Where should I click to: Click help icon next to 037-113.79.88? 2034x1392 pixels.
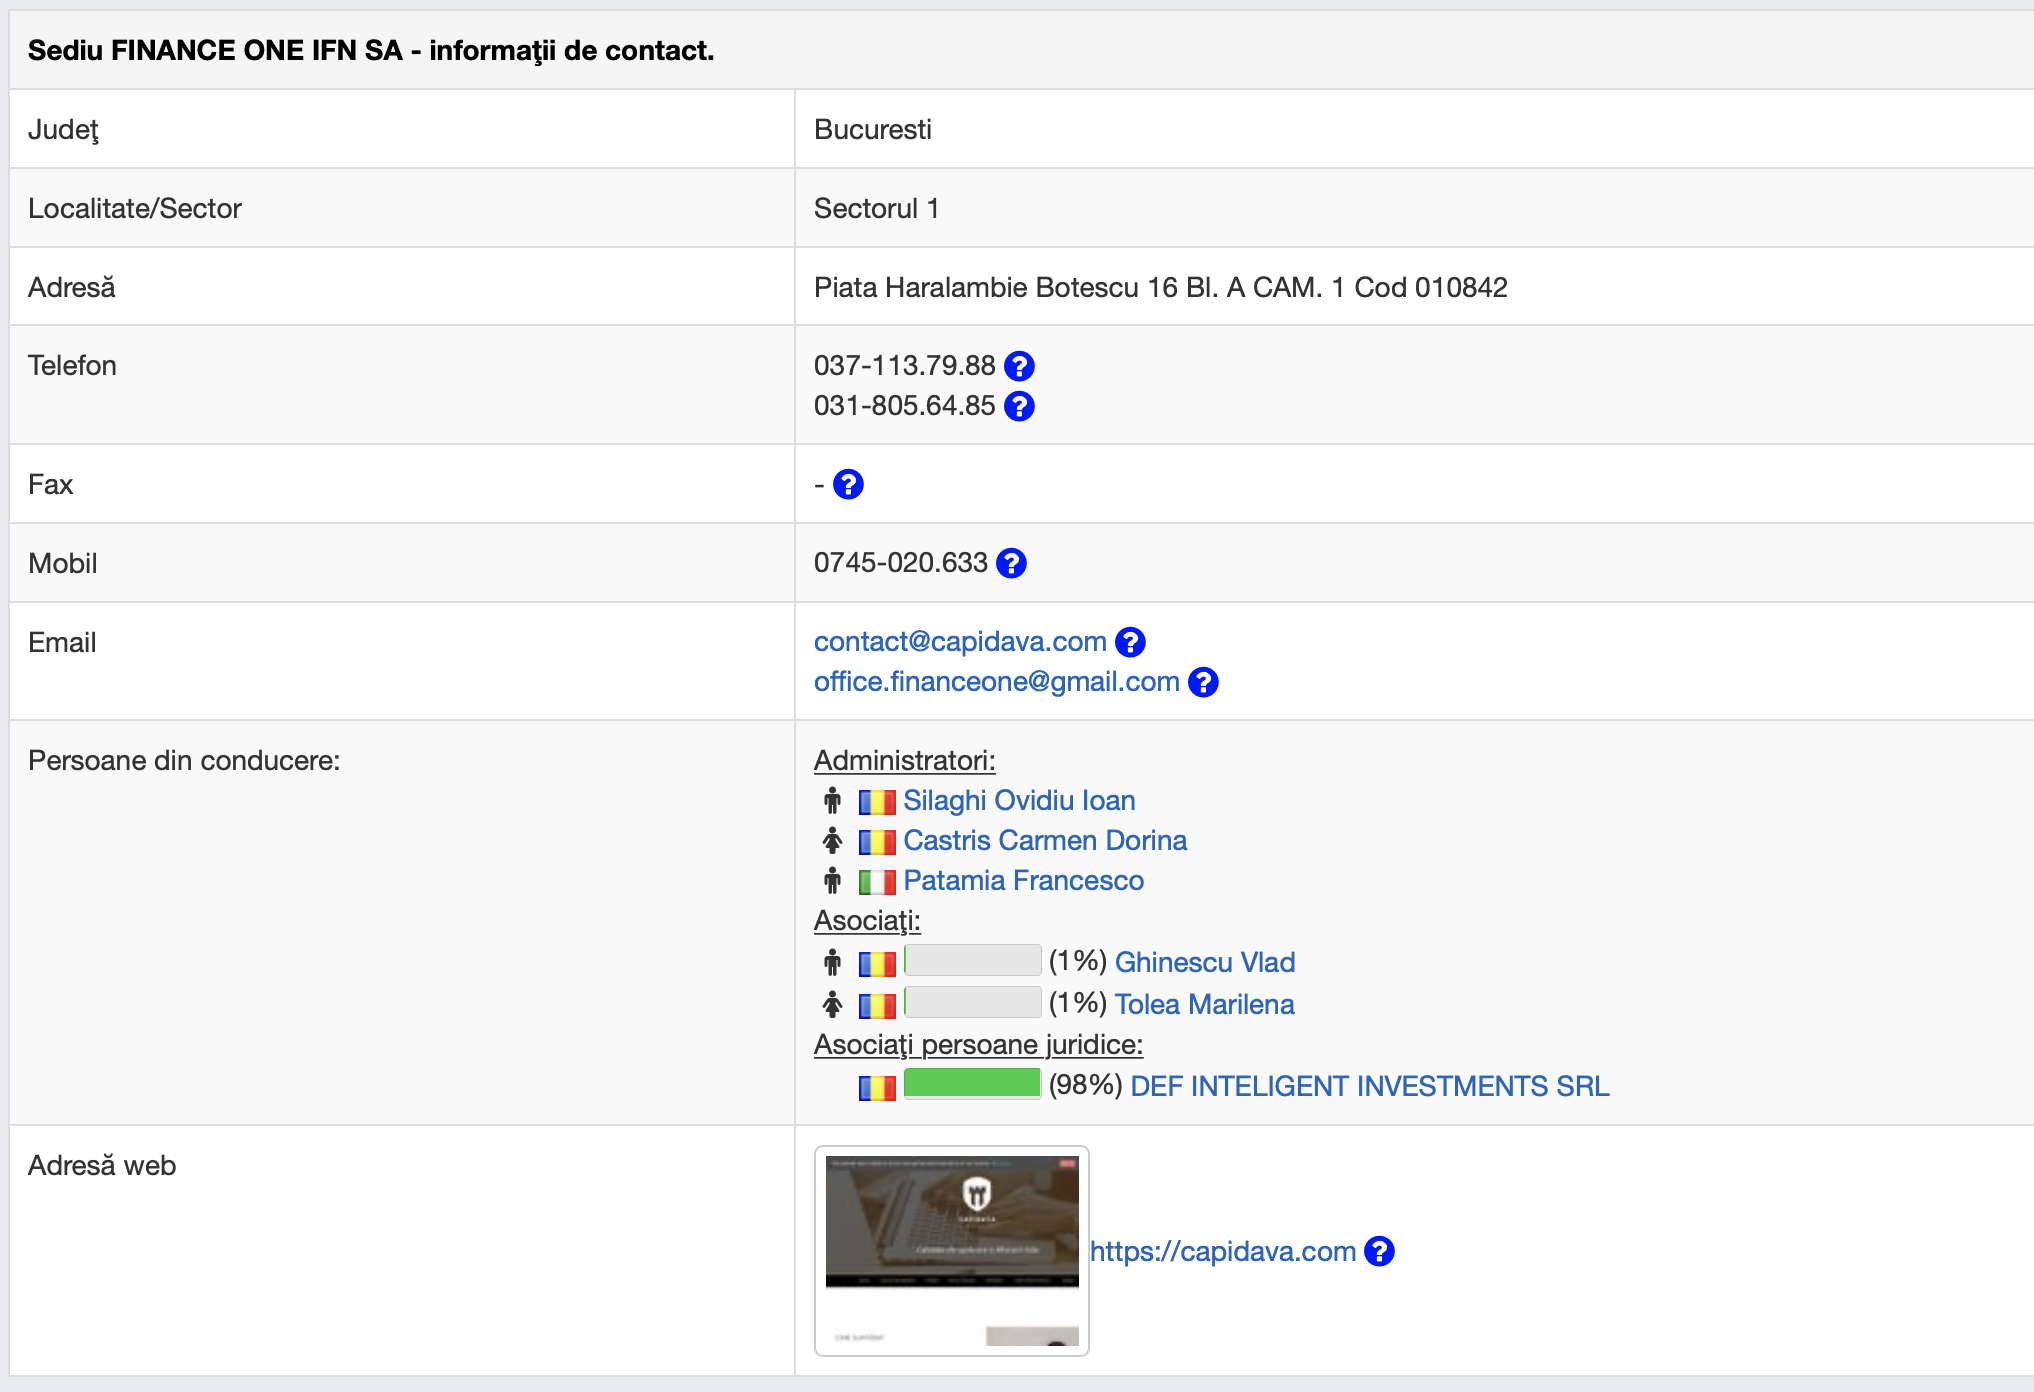1019,366
